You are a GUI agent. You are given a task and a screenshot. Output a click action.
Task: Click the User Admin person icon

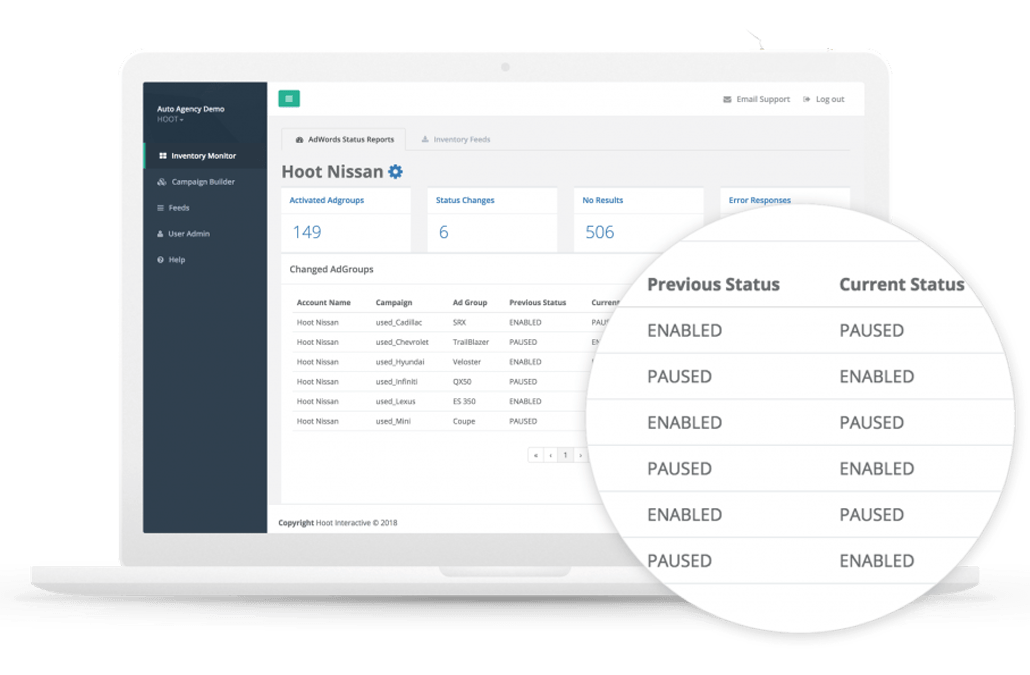[160, 234]
